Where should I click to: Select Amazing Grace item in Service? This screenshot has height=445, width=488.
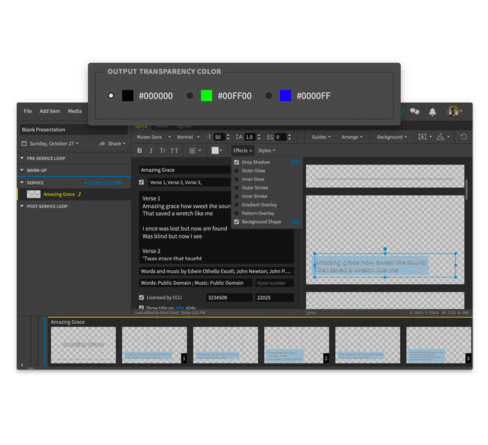[x=59, y=194]
